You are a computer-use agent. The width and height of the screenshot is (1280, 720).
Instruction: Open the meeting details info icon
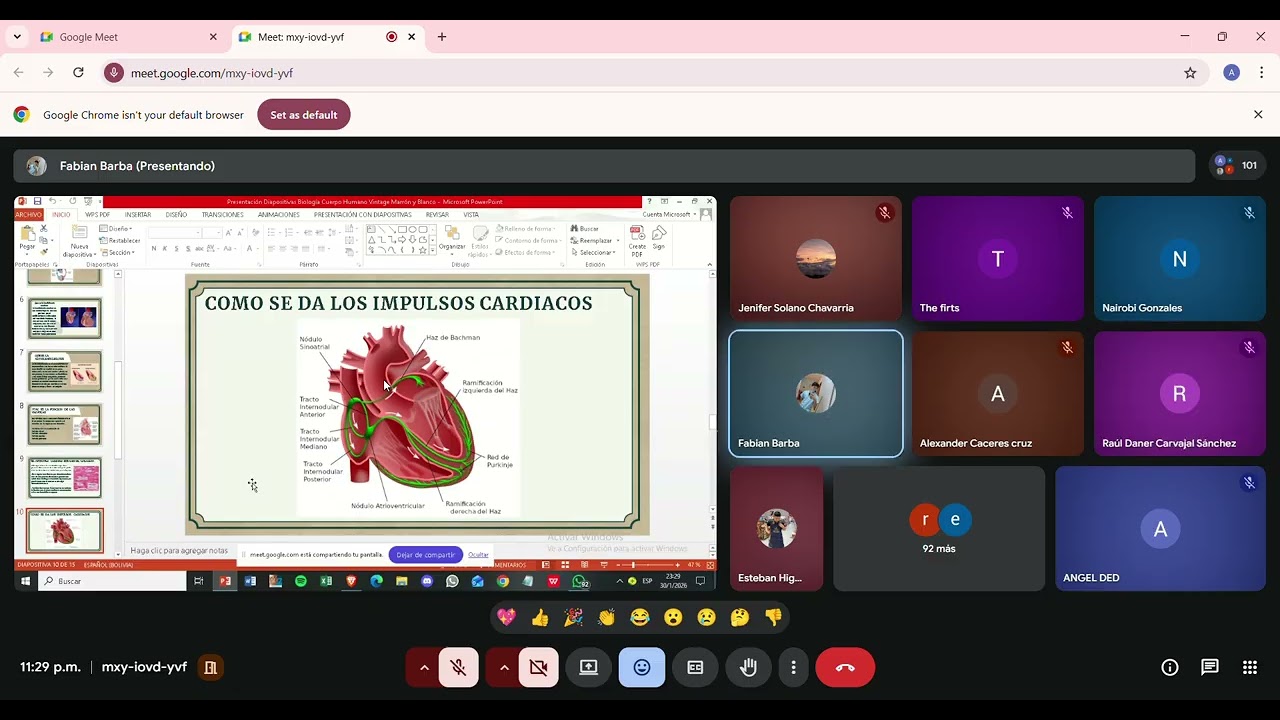coord(1170,668)
